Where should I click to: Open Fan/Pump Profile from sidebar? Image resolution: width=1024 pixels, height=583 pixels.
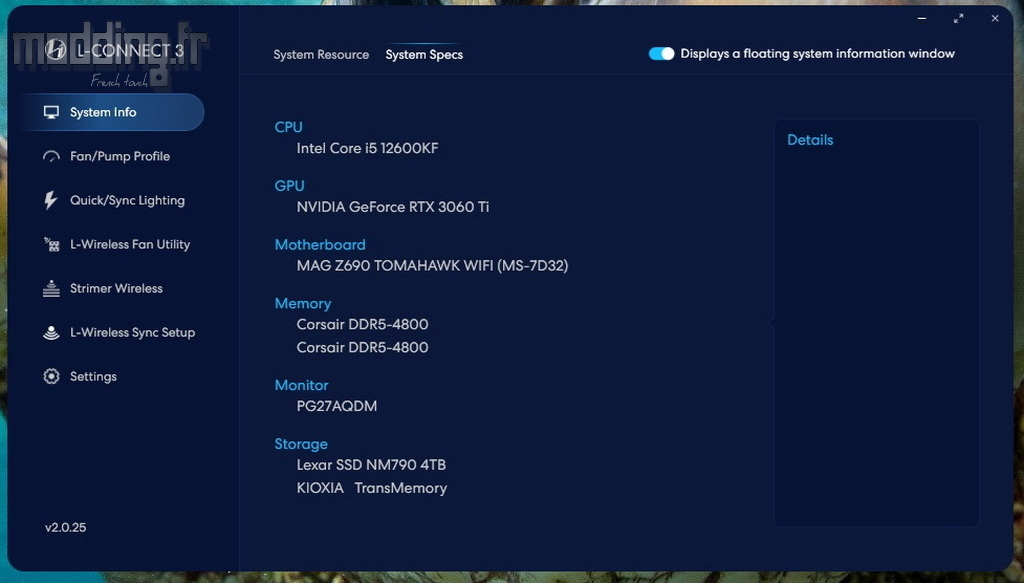pos(120,157)
